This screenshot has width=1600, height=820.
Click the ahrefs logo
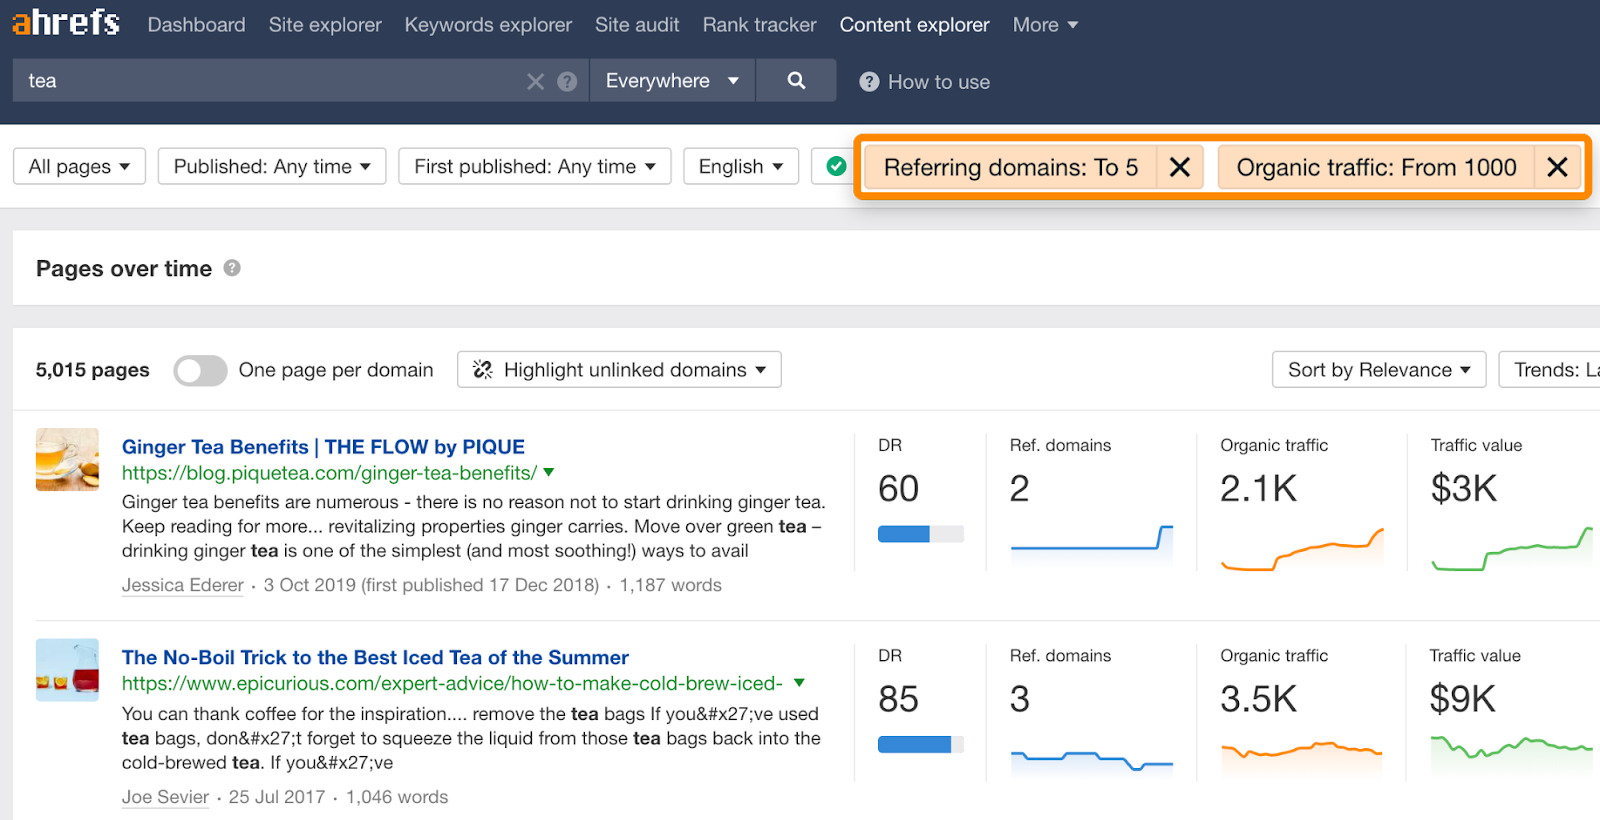click(x=66, y=22)
